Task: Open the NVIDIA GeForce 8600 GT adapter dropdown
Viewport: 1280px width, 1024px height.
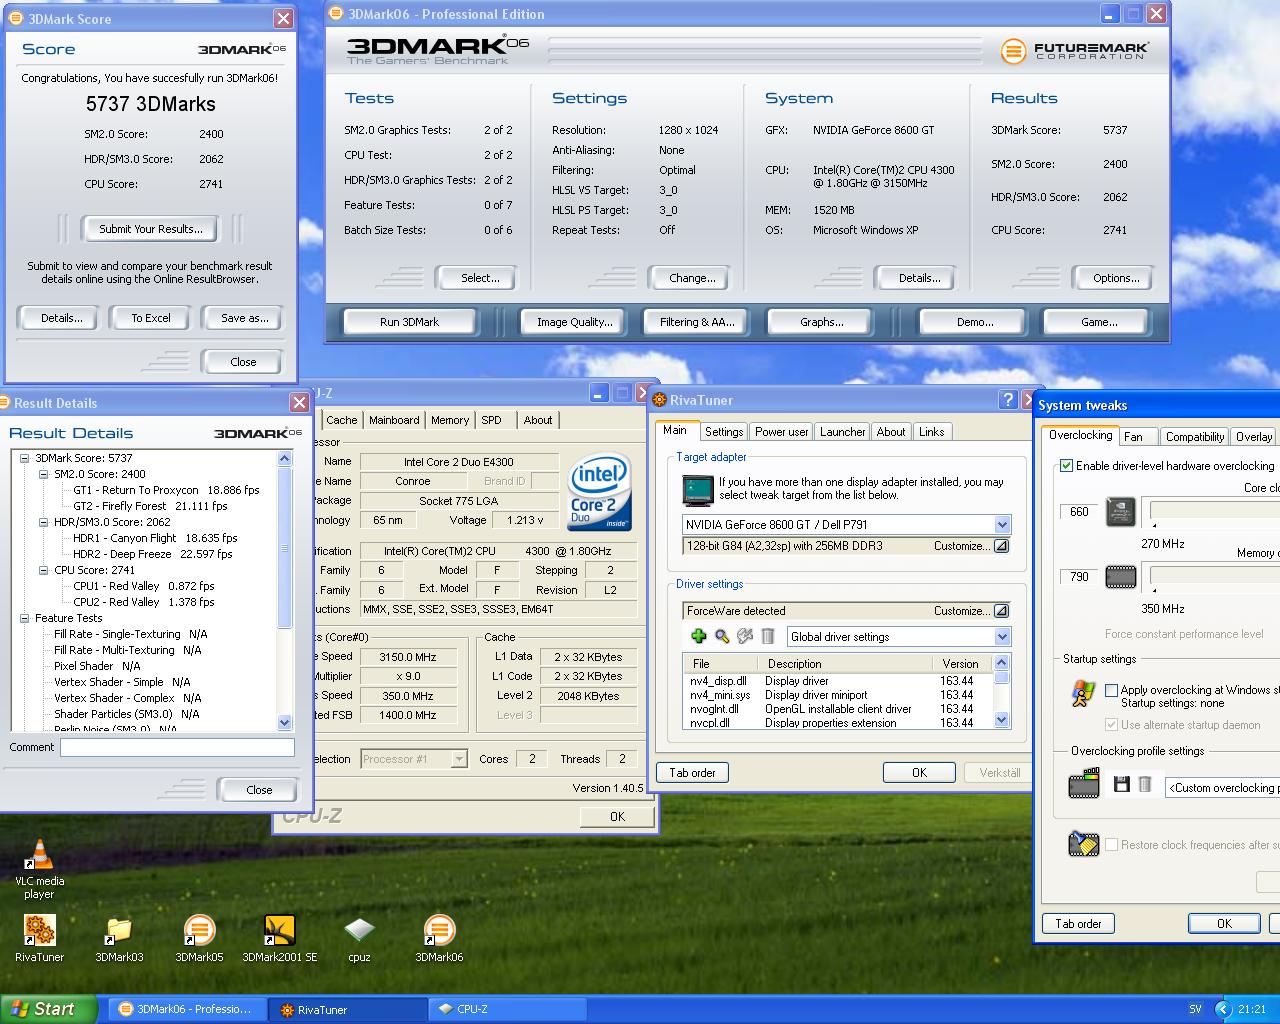Action: pyautogui.click(x=1002, y=525)
